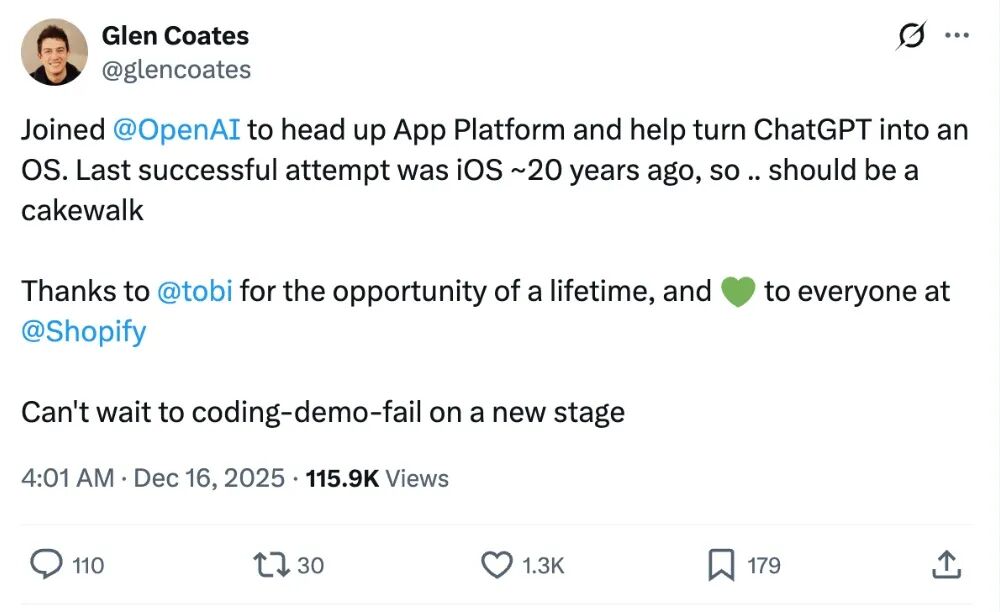Open the three-dot more options menu
The width and height of the screenshot is (1000, 612).
(x=958, y=36)
